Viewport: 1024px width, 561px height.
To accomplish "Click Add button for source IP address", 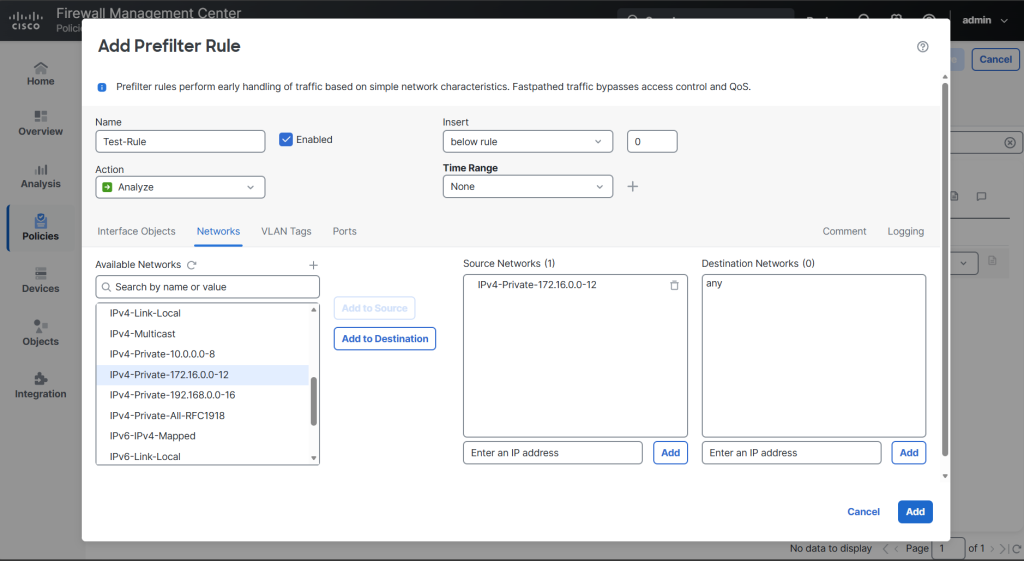I will [670, 453].
